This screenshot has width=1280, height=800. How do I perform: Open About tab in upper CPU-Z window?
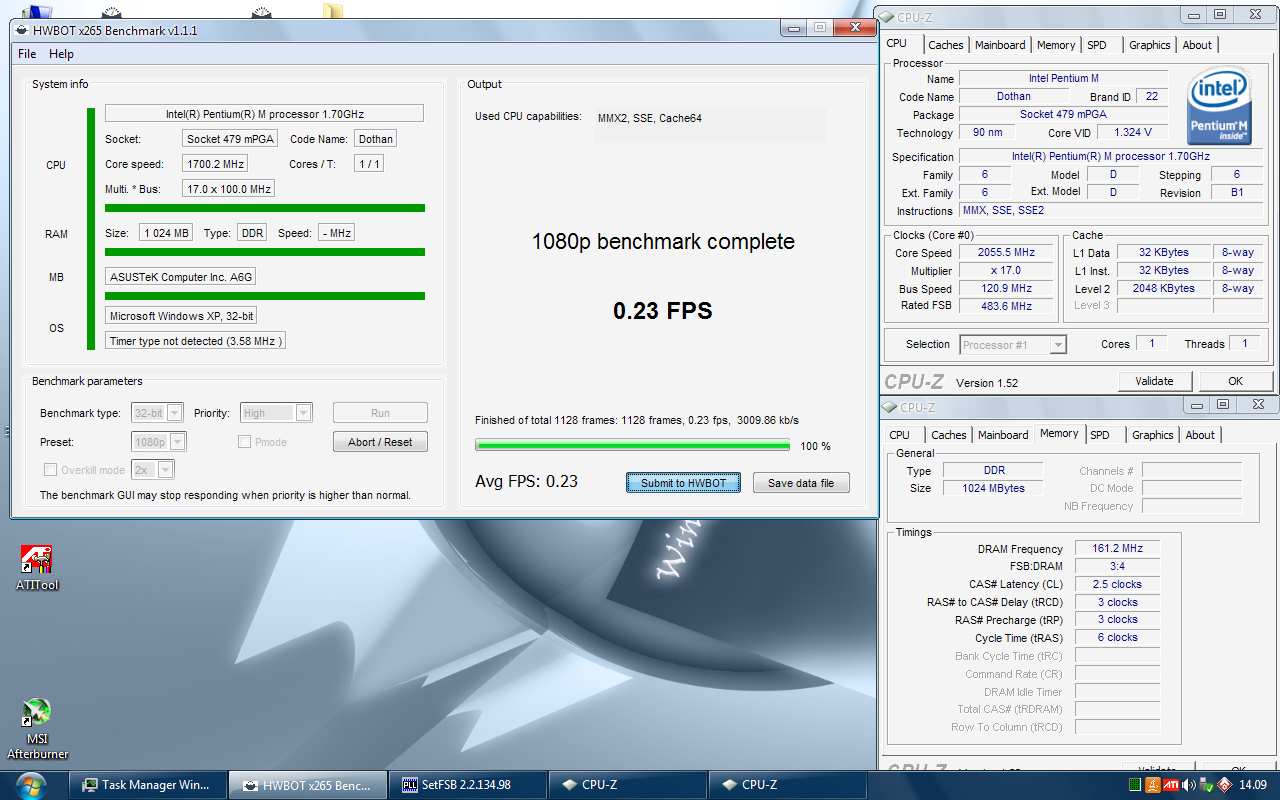point(1197,45)
